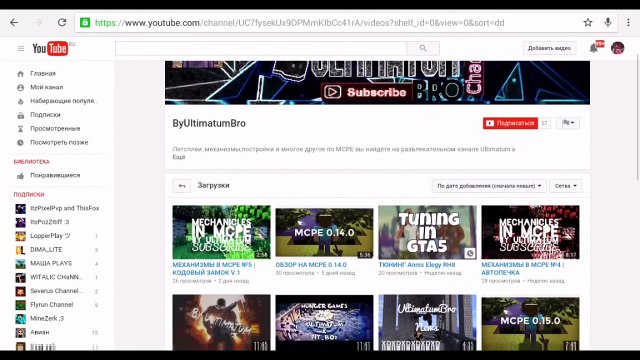Click the green padlock security icon
Viewport: 640px width, 360px height.
click(x=84, y=22)
